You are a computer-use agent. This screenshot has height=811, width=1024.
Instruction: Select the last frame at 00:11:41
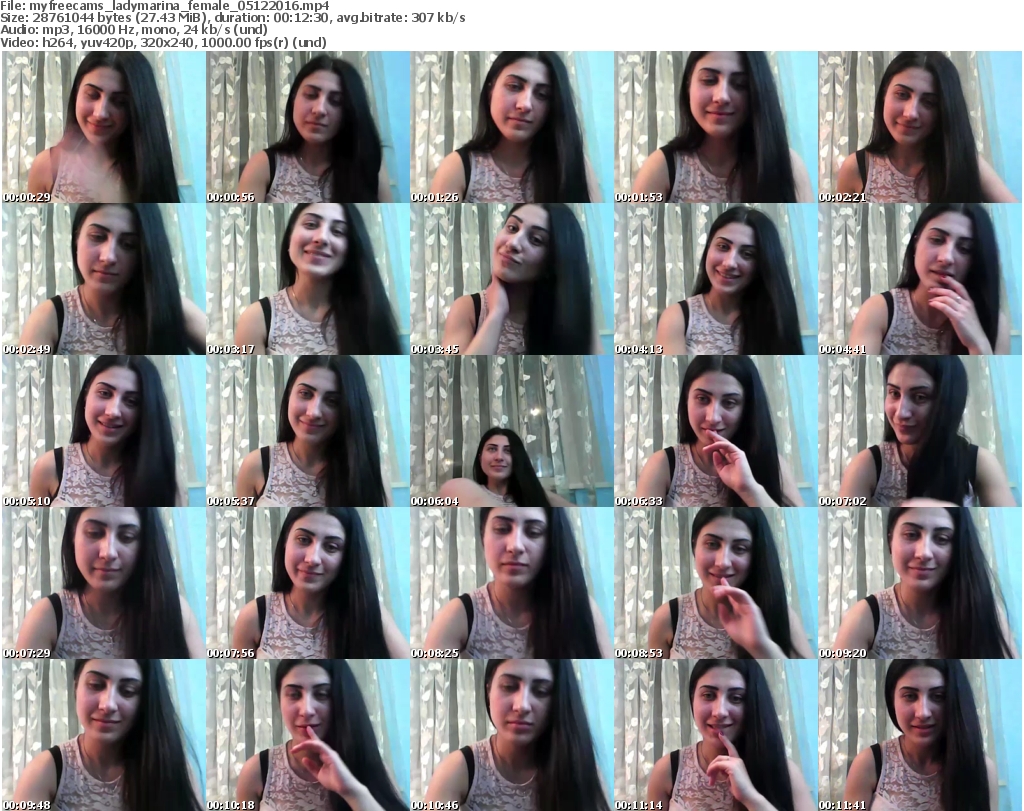tap(919, 735)
